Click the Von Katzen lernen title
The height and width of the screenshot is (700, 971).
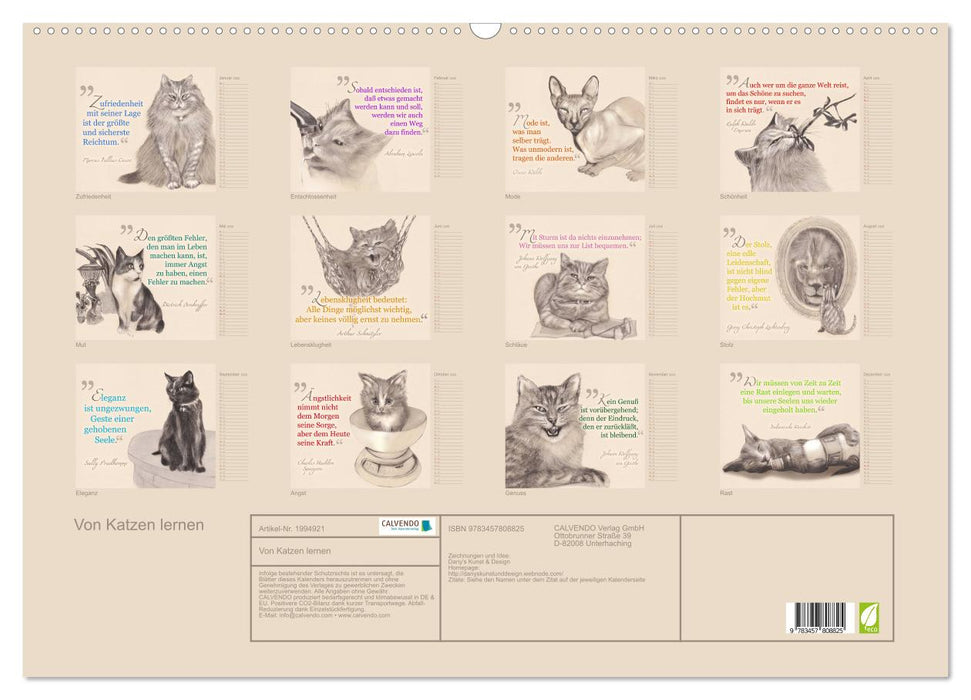[140, 523]
